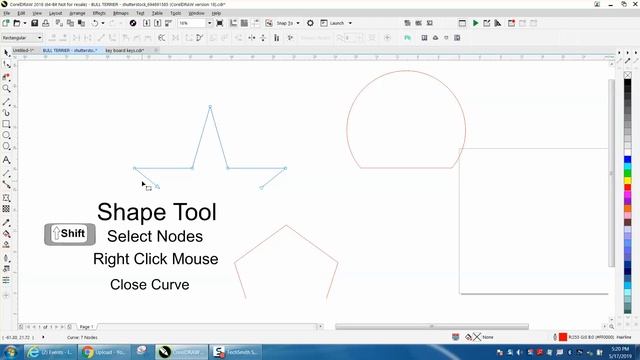640x360 pixels.
Task: Click the Undo arrow icon
Action: 95,23
